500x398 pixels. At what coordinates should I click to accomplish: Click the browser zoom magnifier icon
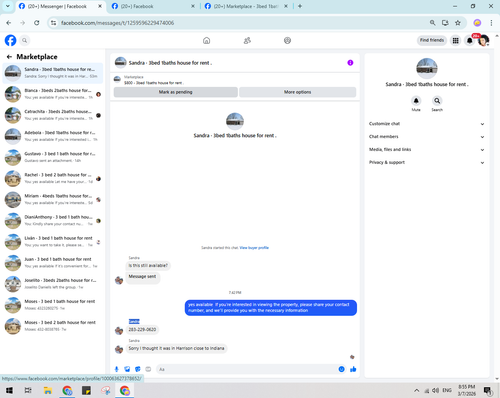tap(432, 23)
